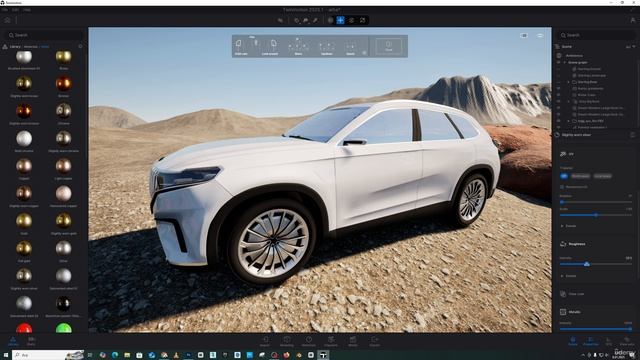The width and height of the screenshot is (640, 360).
Task: Open the home screen icon
Action: pyautogui.click(x=7, y=20)
